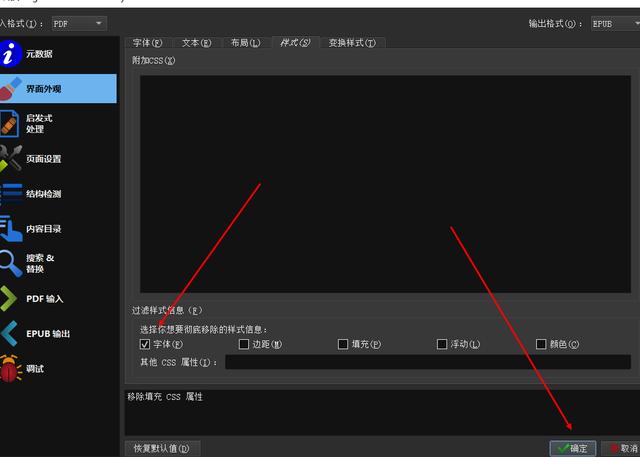Enable the 边距(M) filter checkbox
This screenshot has width=640, height=457.
point(244,344)
